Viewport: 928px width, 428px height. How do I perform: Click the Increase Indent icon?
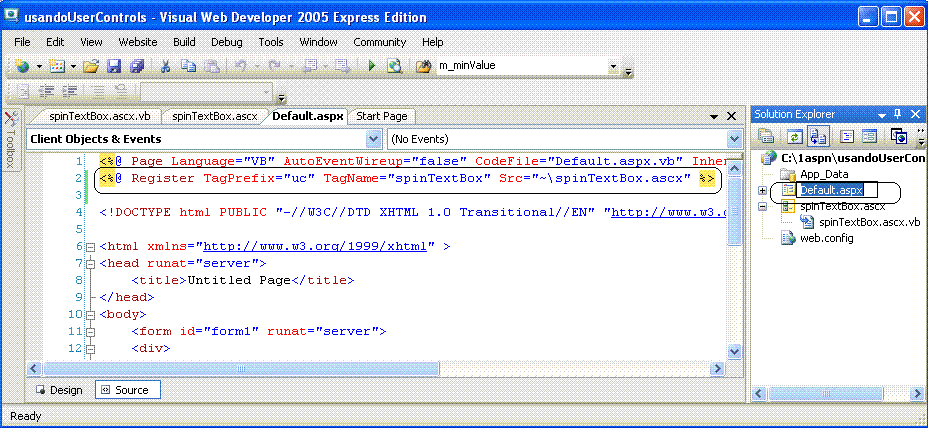[70, 92]
